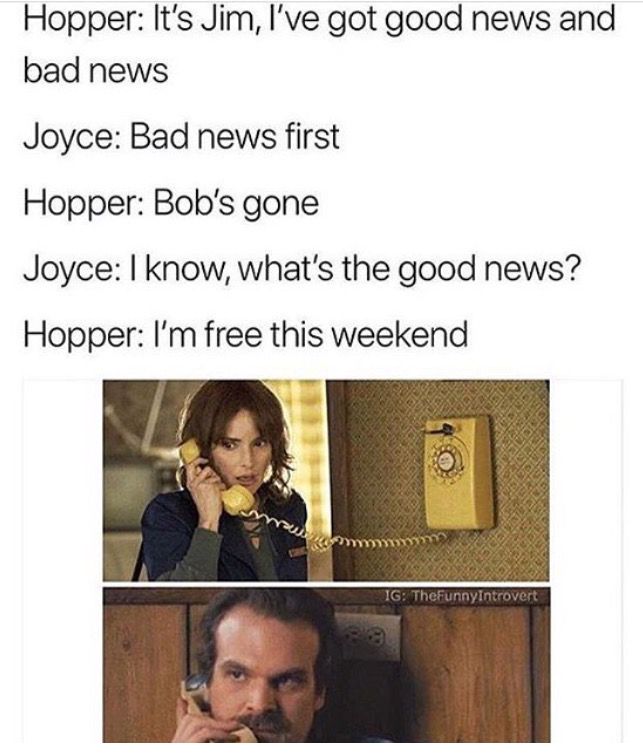Click the line 'Hopper: I'm free this weekend'
Image resolution: width=643 pixels, height=756 pixels.
[x=246, y=335]
